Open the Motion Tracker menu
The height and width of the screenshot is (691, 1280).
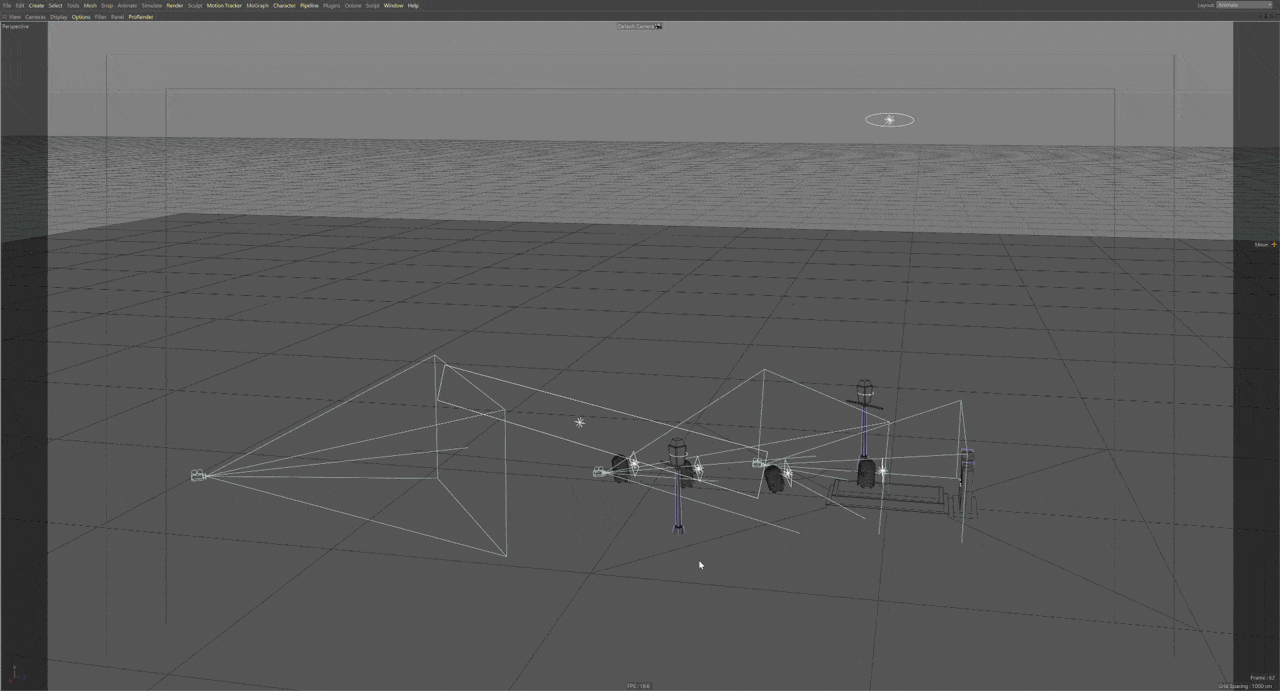pyautogui.click(x=224, y=5)
